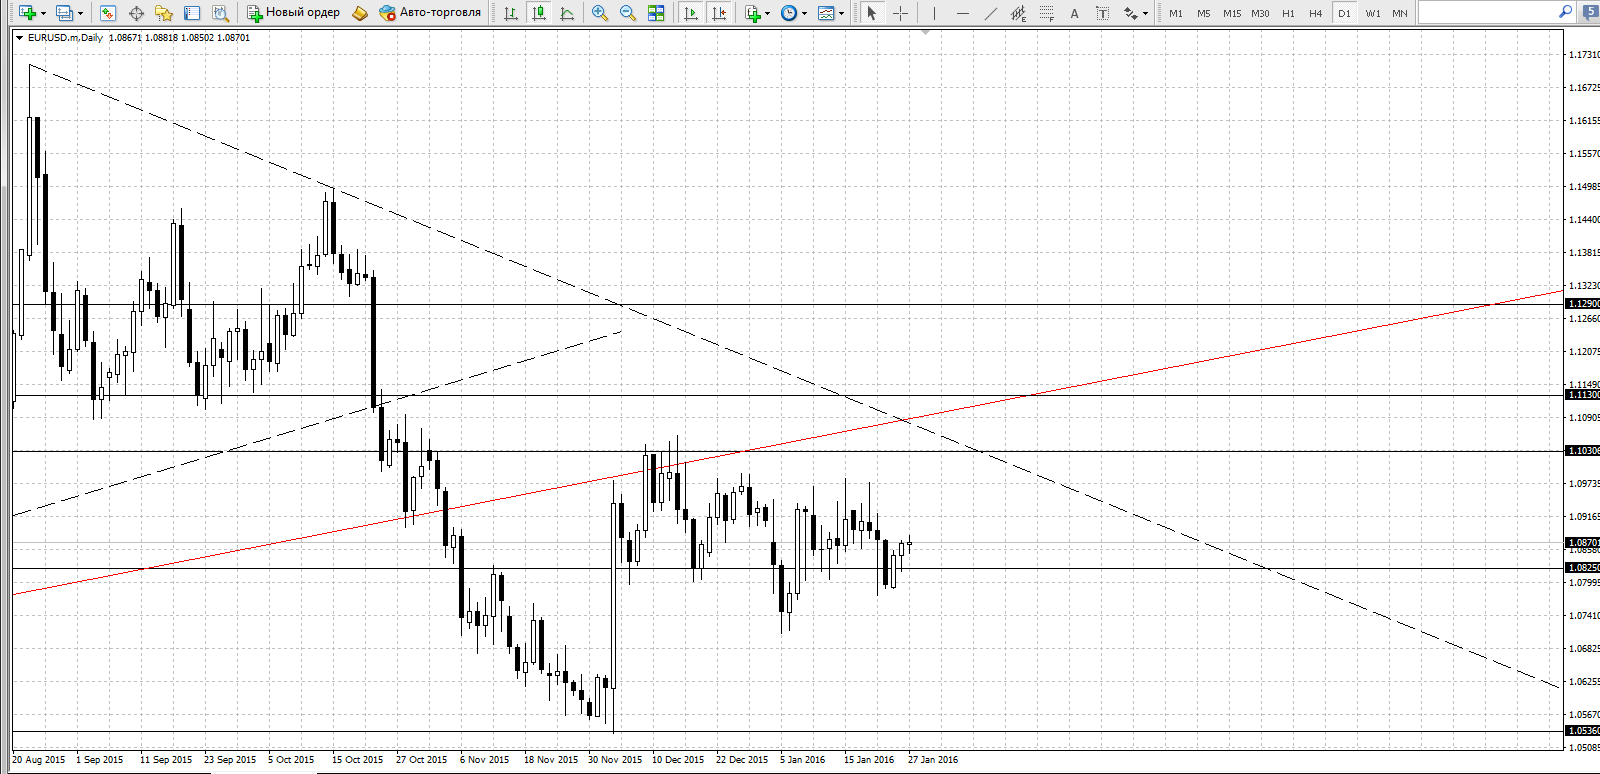
Task: Click the Periods clock icon
Action: 789,13
